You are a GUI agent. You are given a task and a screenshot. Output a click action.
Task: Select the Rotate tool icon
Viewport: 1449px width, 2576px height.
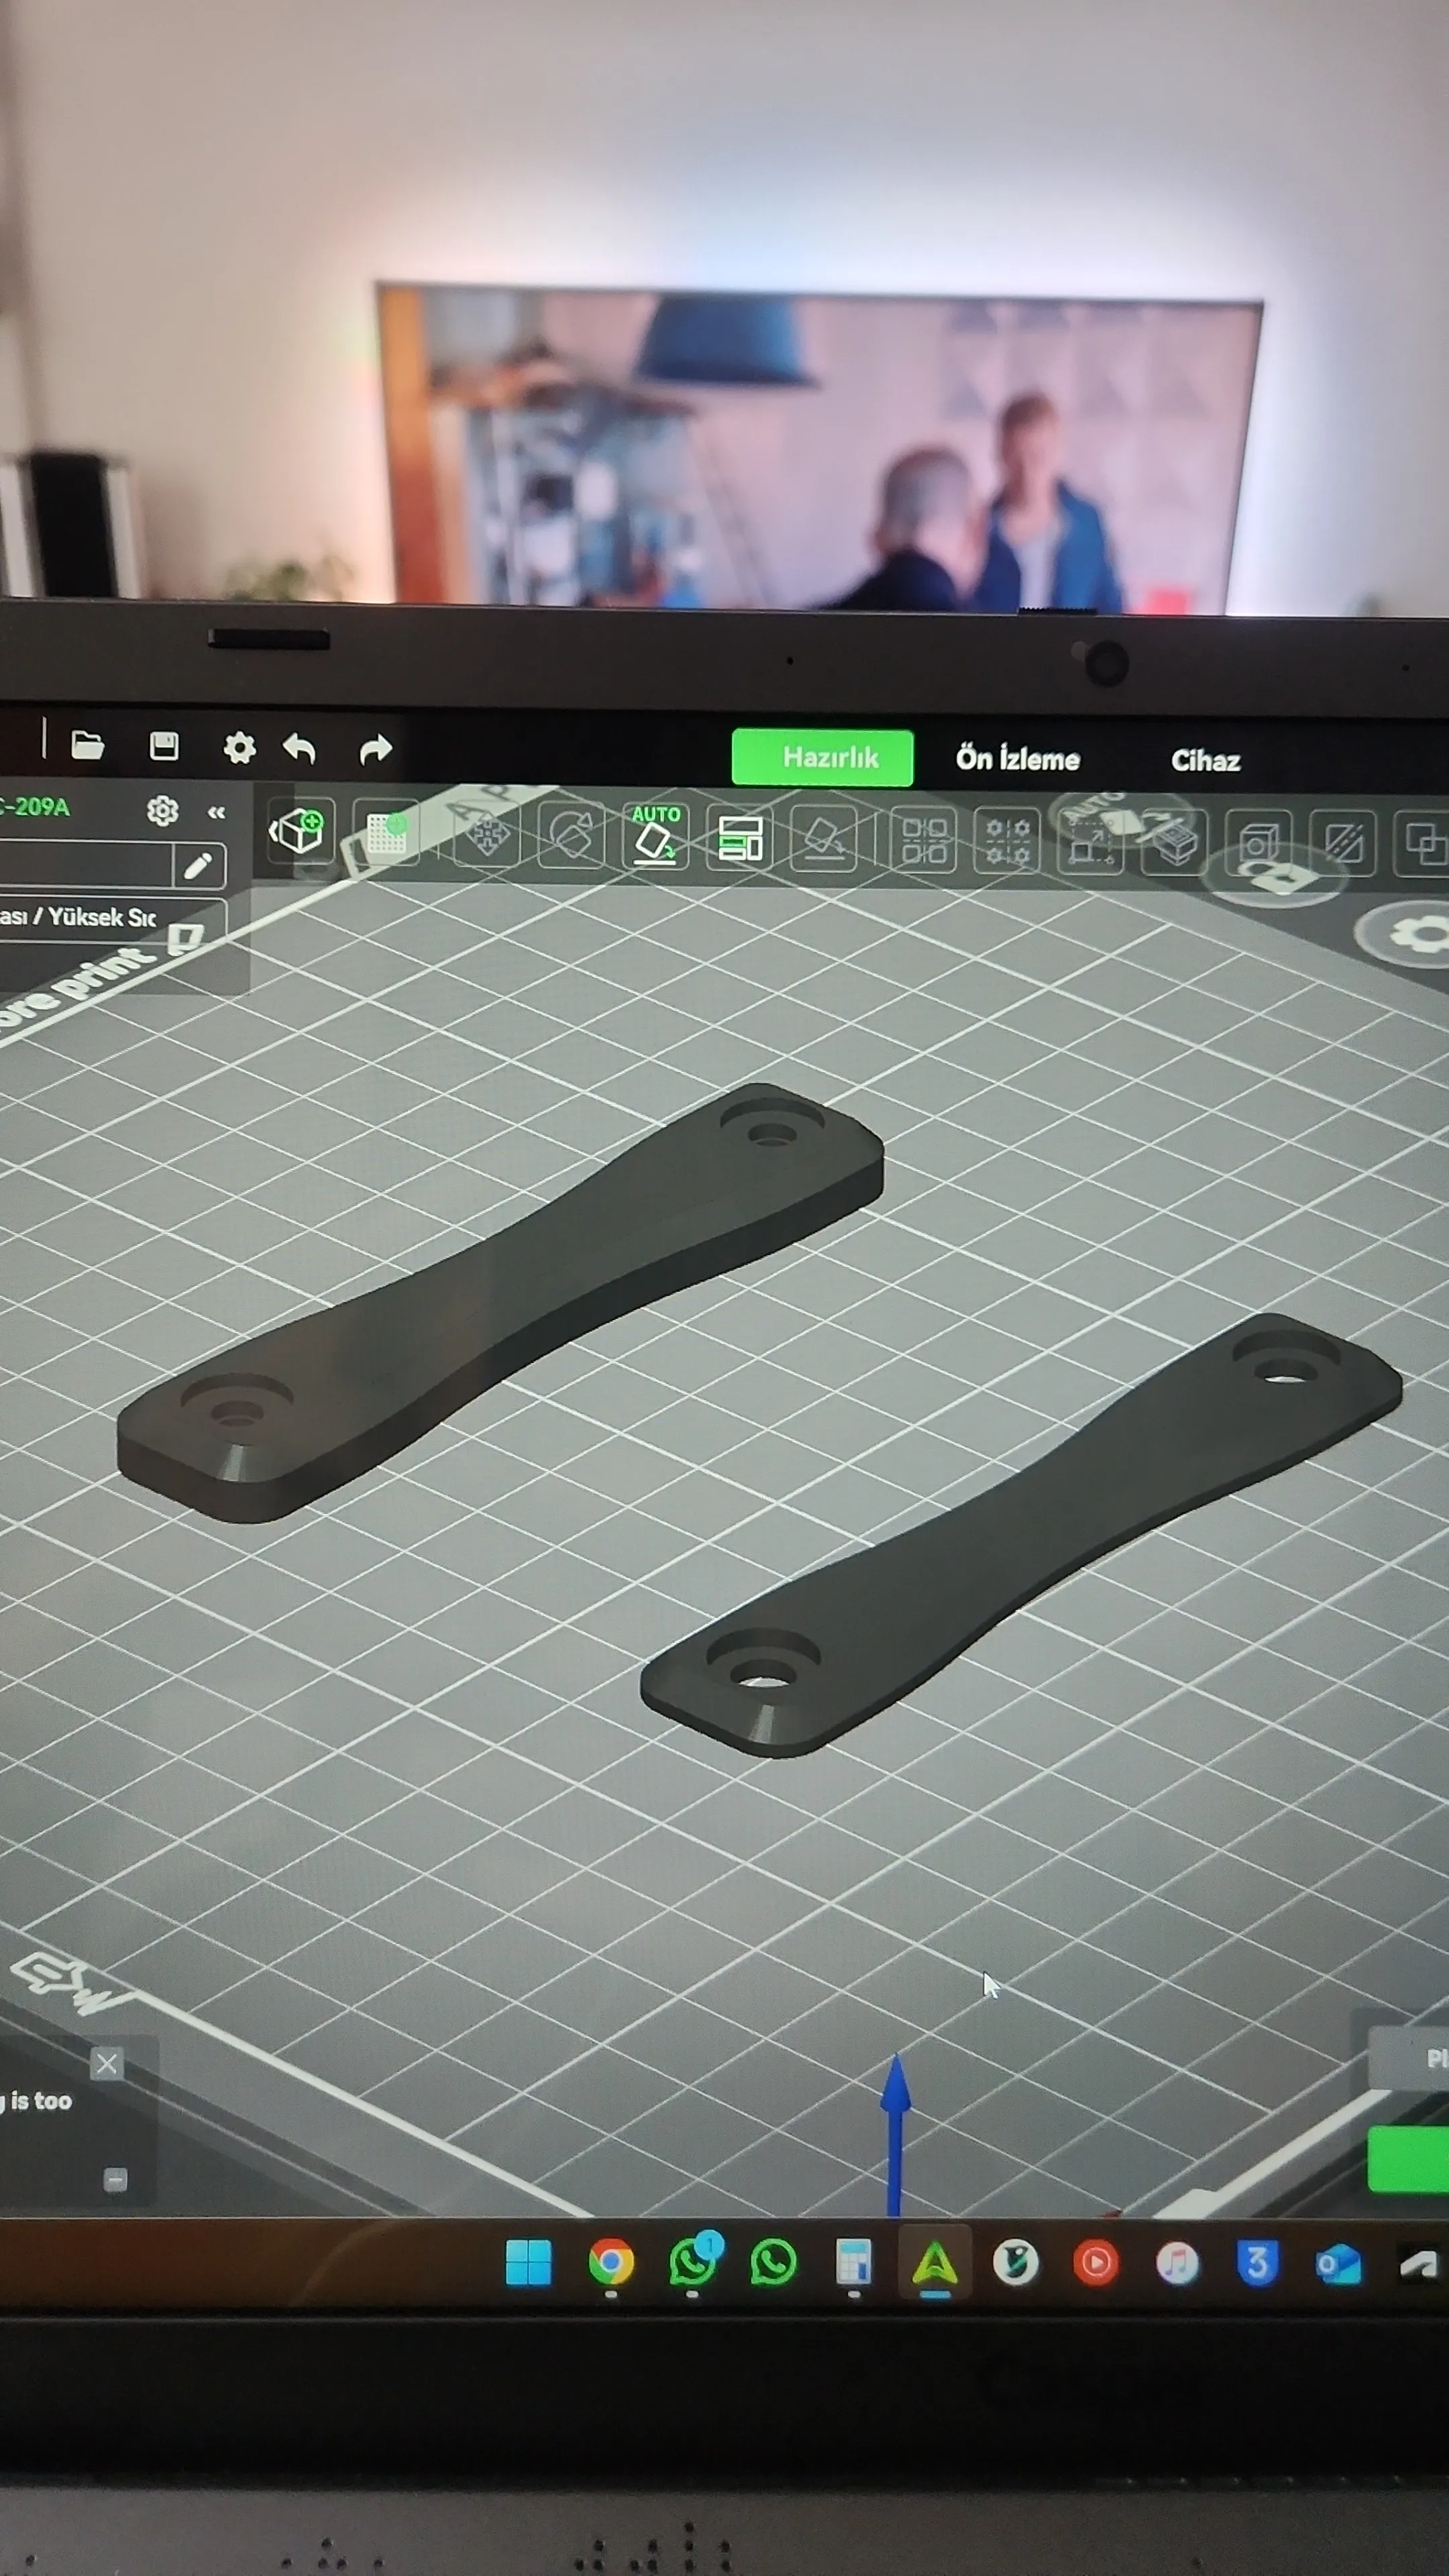tap(571, 836)
